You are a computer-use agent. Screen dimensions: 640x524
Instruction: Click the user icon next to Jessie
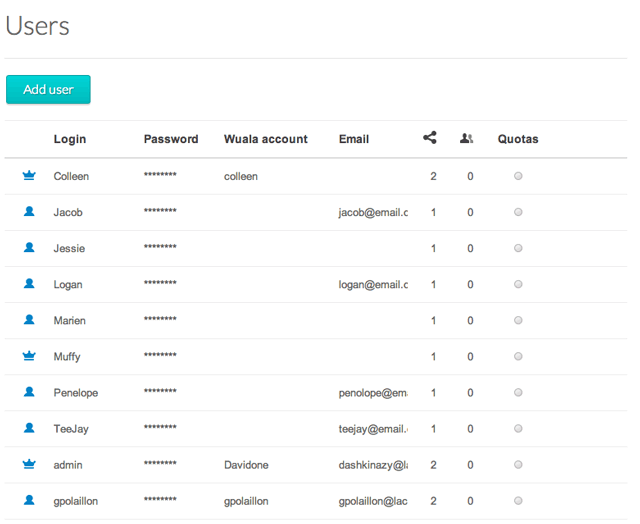29,248
